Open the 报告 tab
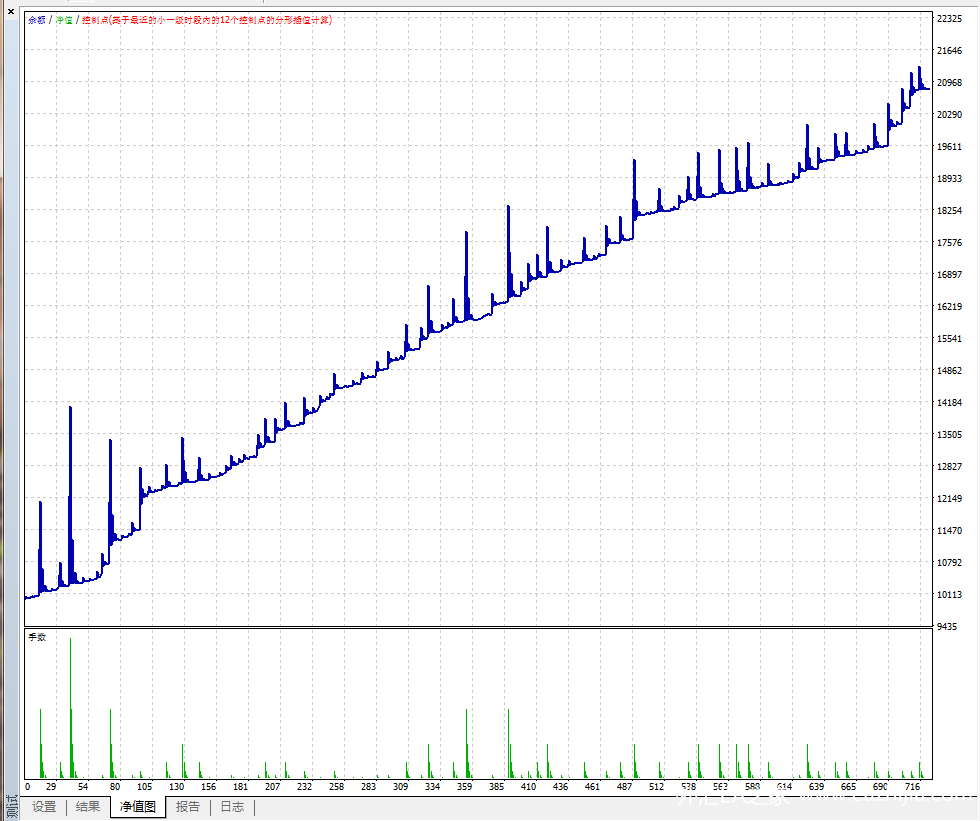 (x=188, y=807)
